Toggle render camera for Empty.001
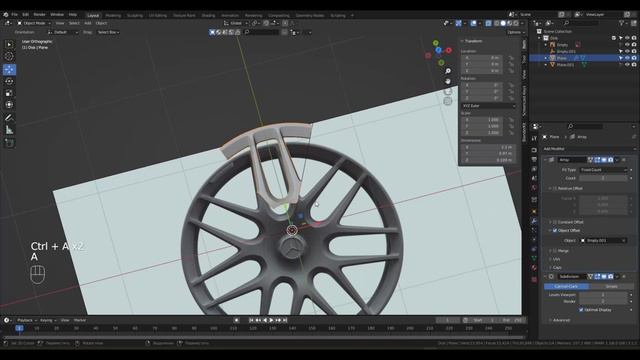 (634, 51)
